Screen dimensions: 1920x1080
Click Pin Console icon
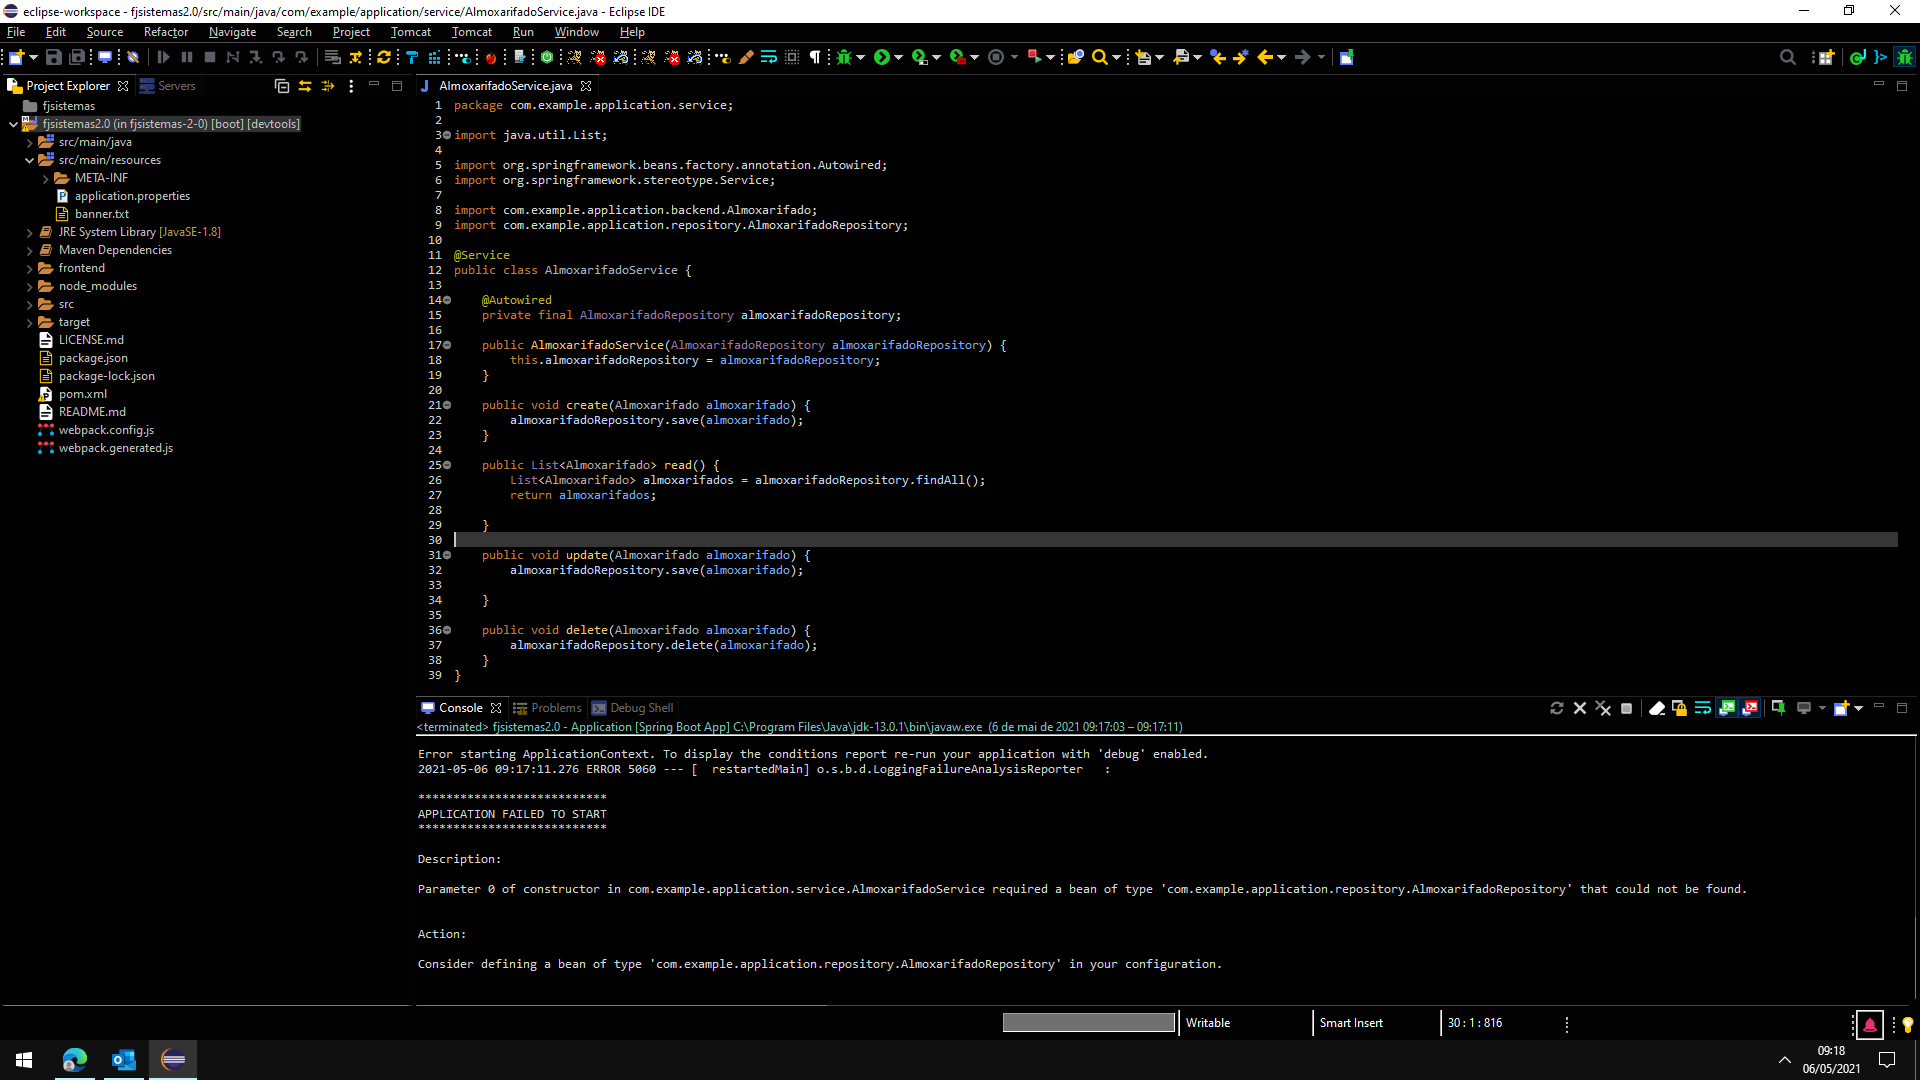coord(1778,708)
